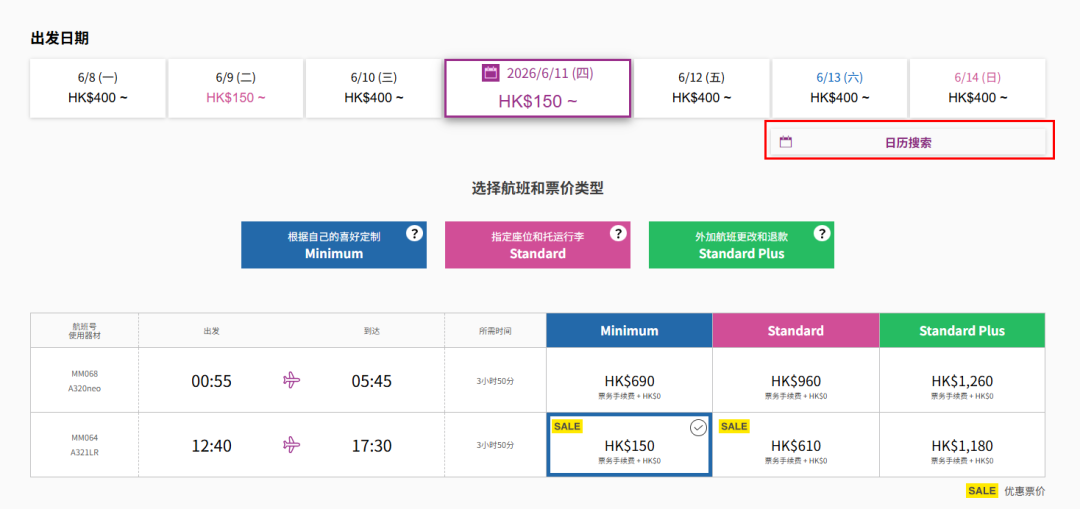The height and width of the screenshot is (509, 1080).
Task: Click the airplane icon for flight MM068
Action: tap(292, 380)
